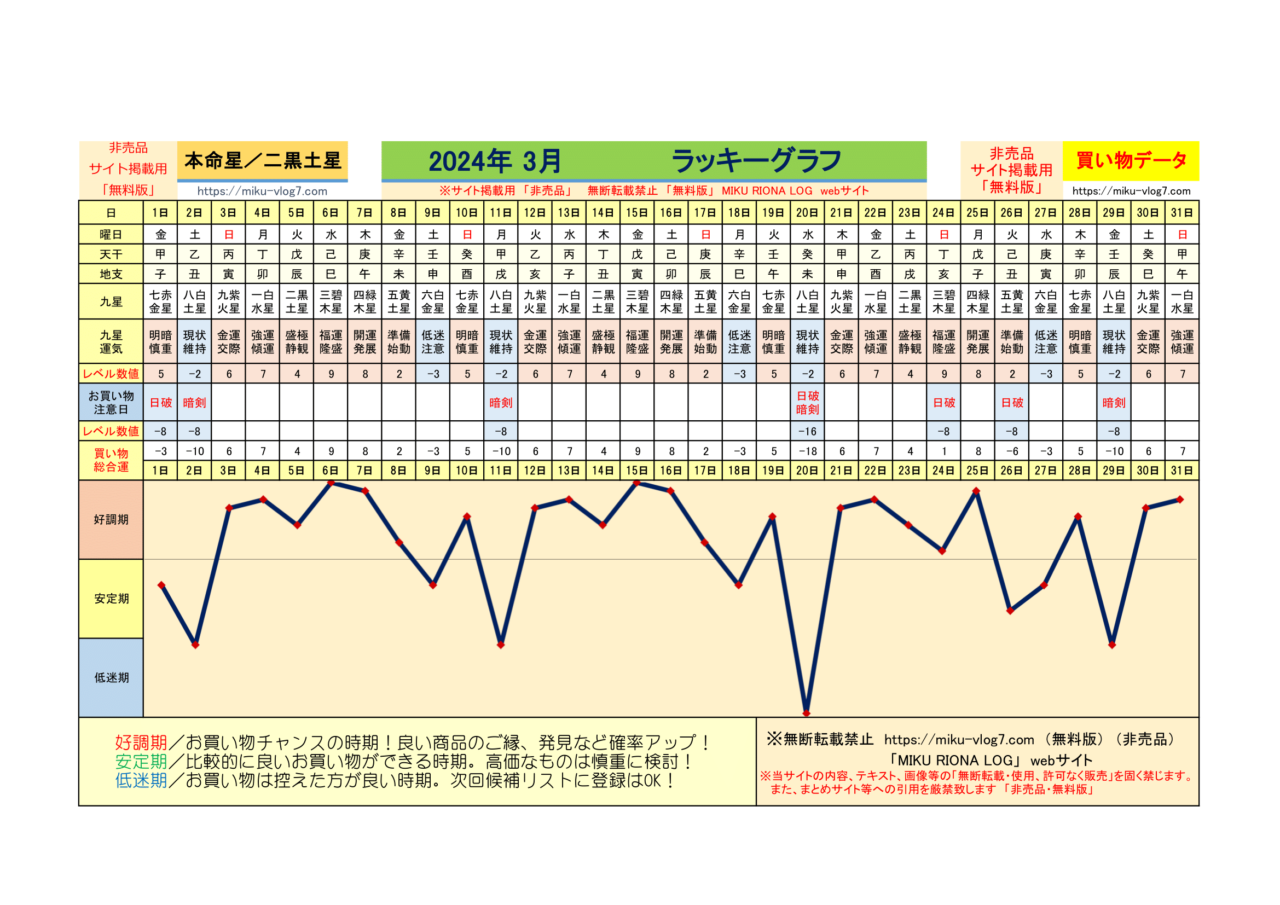Viewport: 1280px width, 905px height.
Task: Click the ラッキーグラフ heading in green banner
Action: (x=755, y=161)
